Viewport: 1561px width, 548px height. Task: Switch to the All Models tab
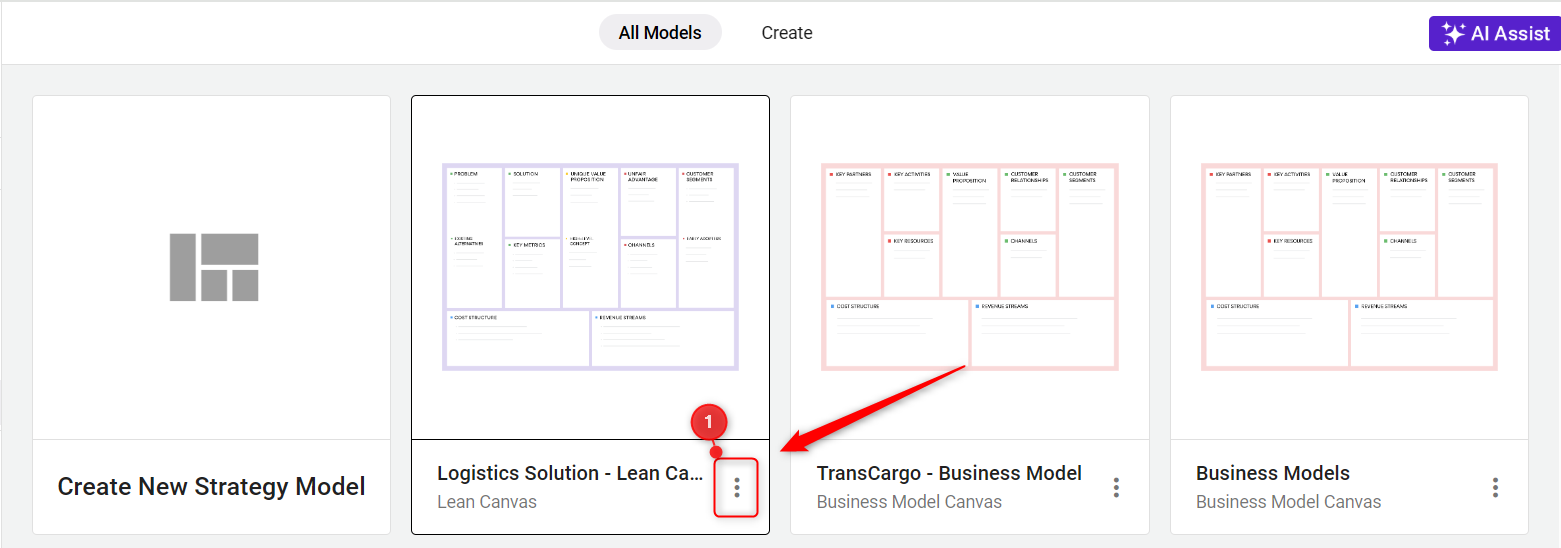(660, 33)
